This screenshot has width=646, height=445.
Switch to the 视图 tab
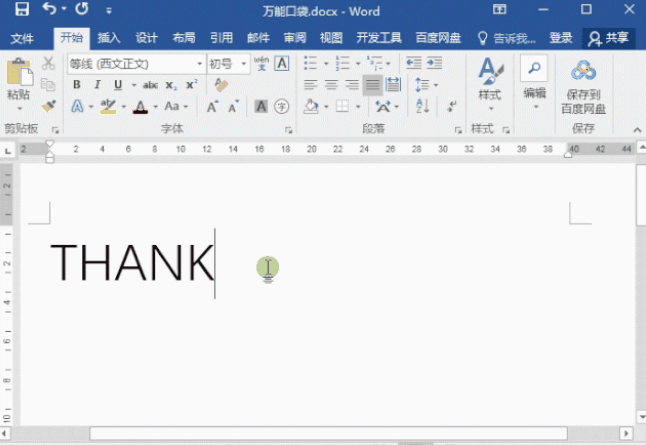331,38
